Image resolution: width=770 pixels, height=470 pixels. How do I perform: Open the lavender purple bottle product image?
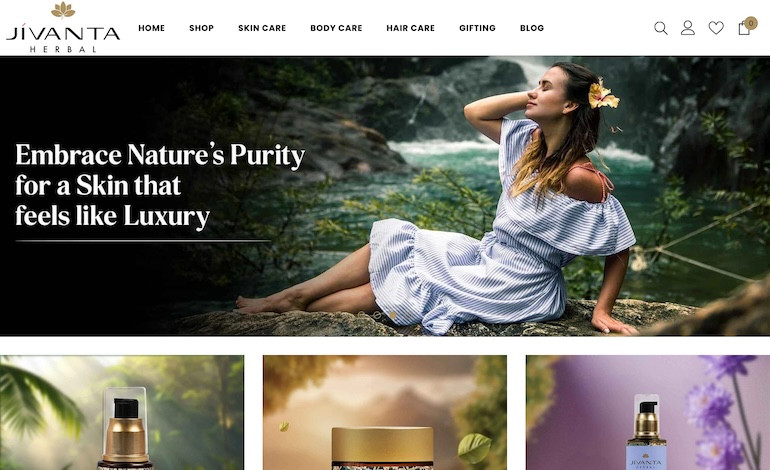648,413
